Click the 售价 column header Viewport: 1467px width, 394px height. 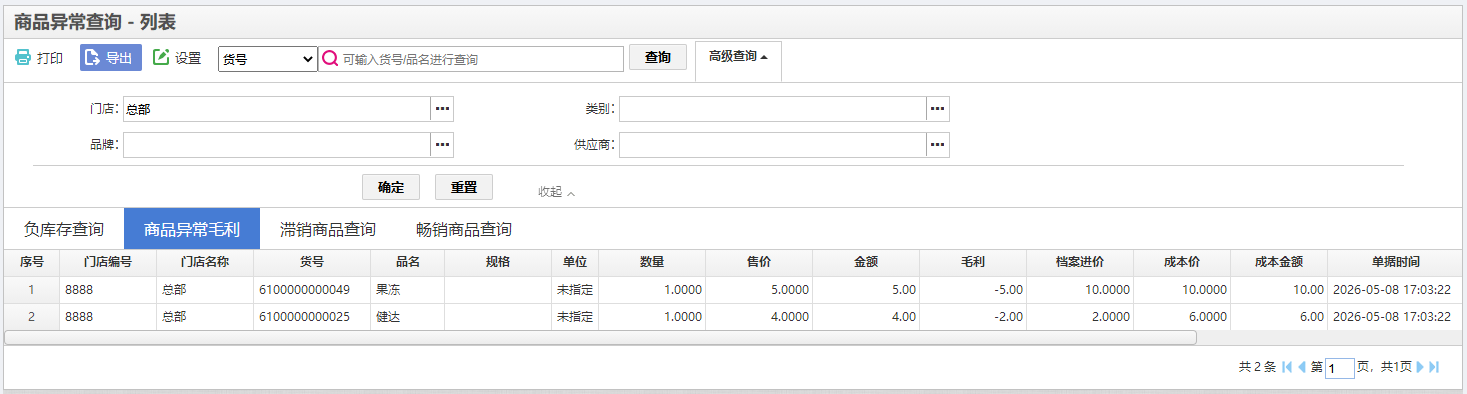coord(759,262)
